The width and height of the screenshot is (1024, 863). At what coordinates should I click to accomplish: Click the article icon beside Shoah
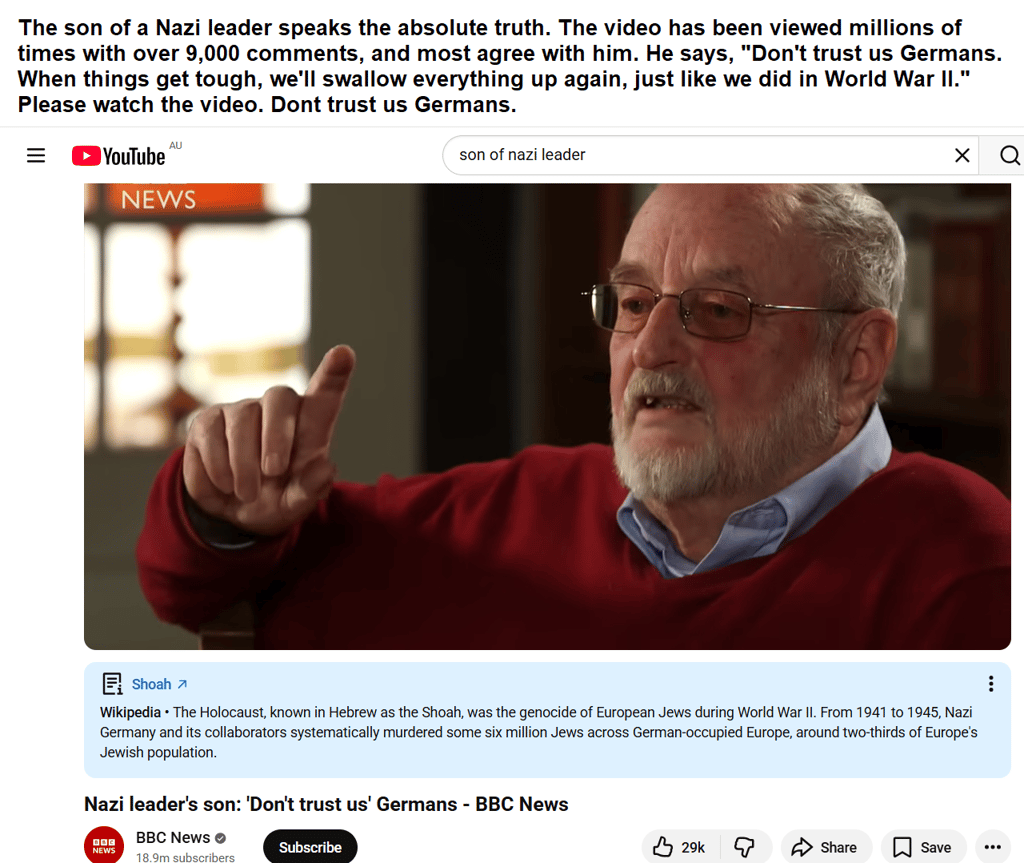(112, 684)
